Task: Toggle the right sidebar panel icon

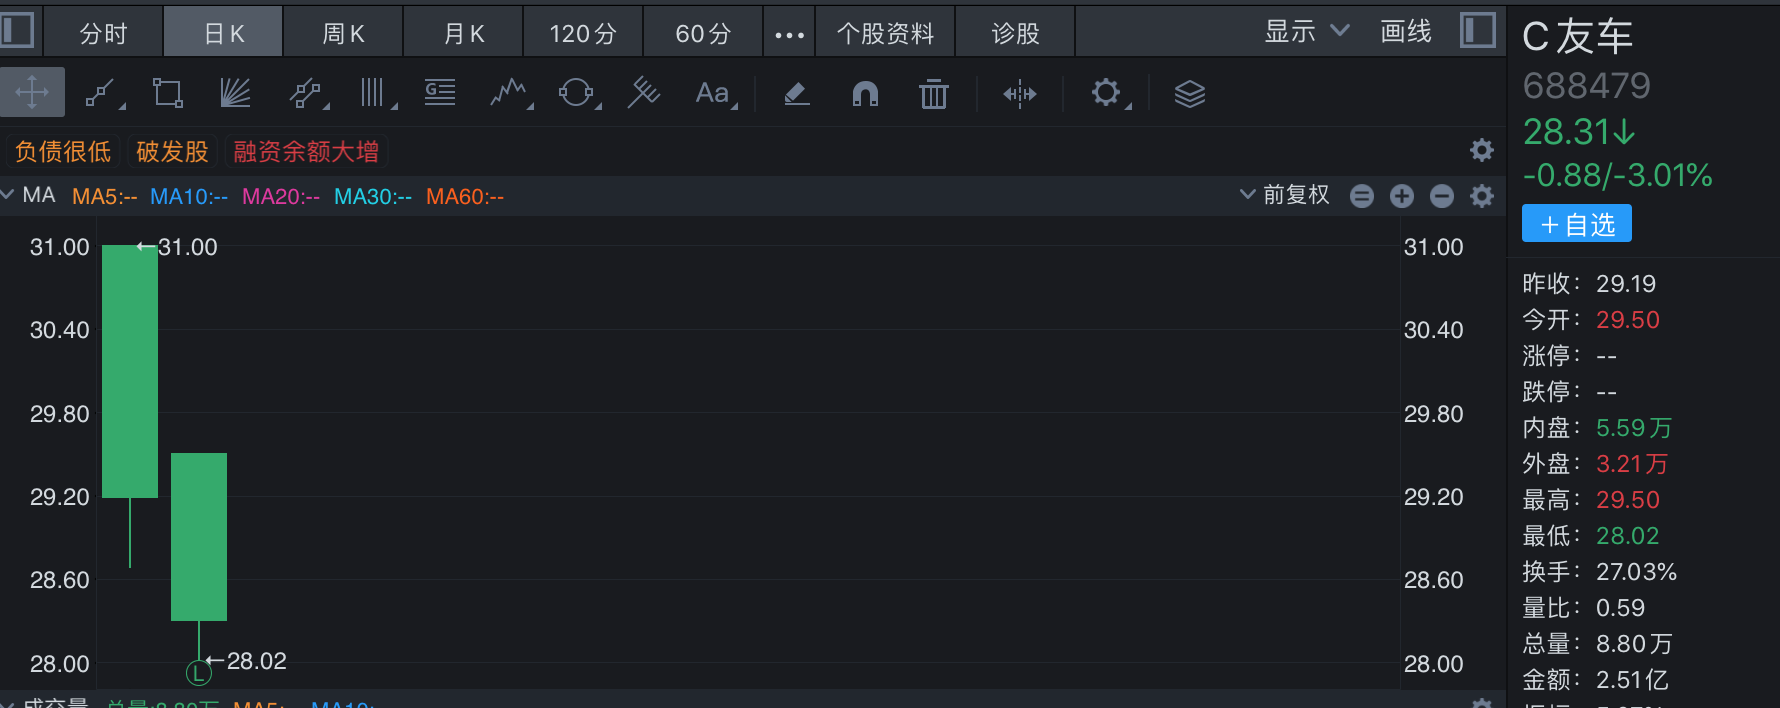Action: coord(1478,30)
